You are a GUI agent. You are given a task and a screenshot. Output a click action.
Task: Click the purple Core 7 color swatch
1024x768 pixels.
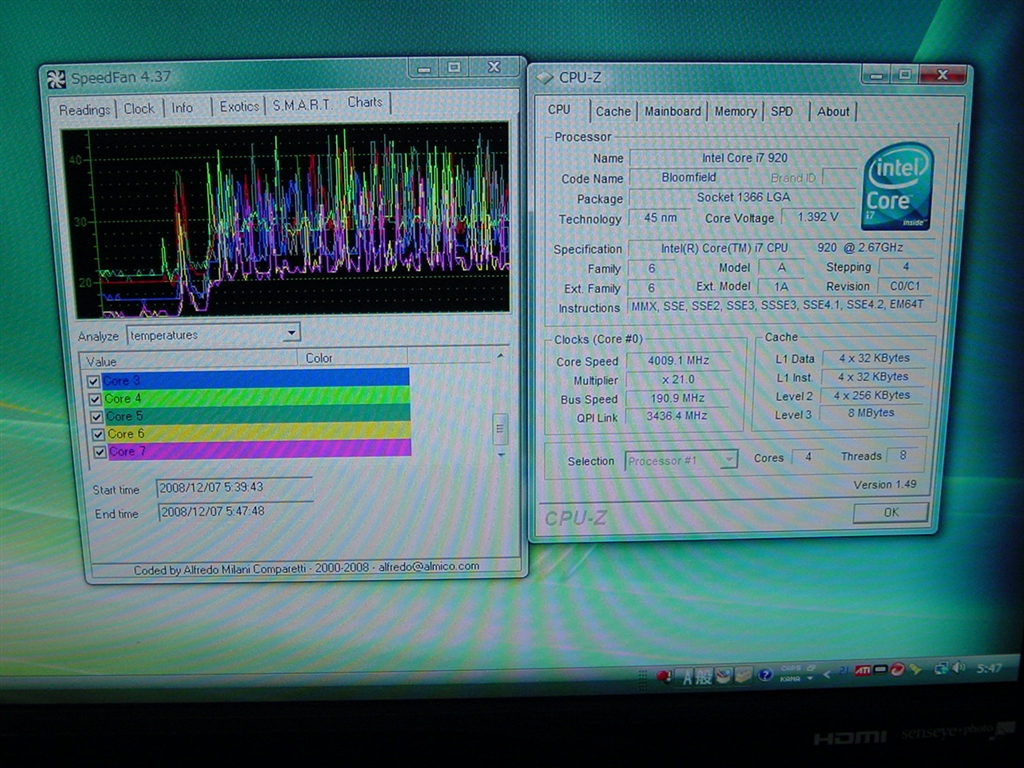tap(259, 449)
